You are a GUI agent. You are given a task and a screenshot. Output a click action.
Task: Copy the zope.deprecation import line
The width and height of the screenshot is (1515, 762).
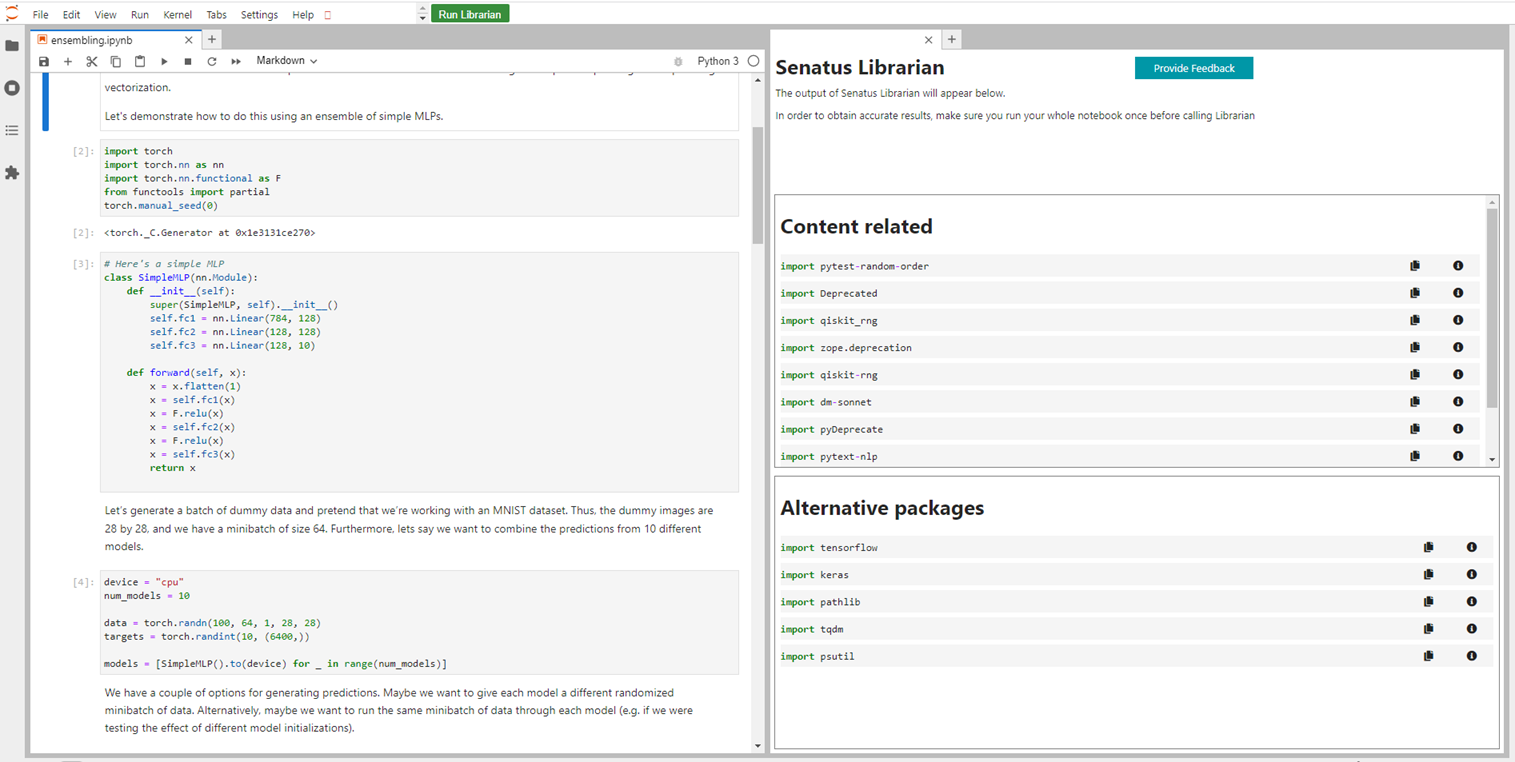pos(1415,347)
